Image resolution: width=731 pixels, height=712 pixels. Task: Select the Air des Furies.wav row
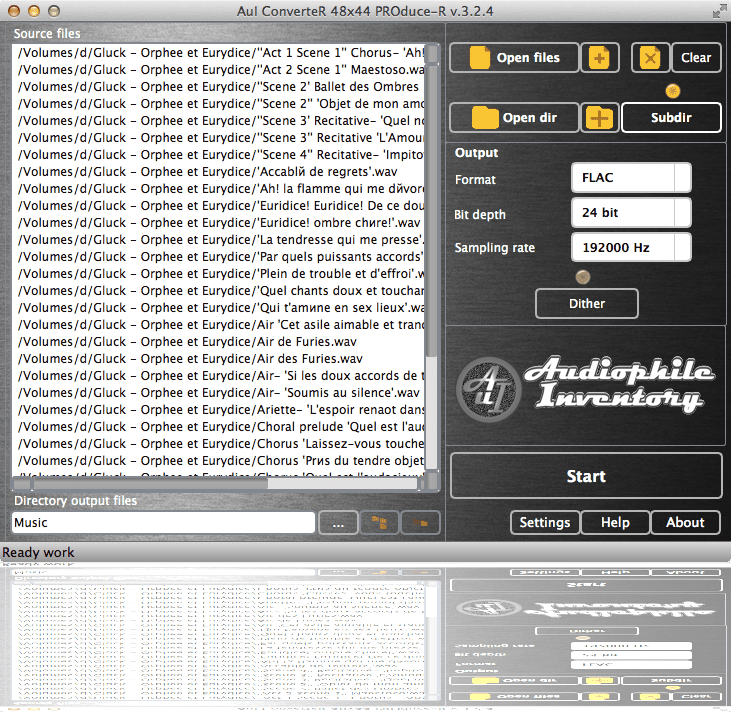pos(218,359)
